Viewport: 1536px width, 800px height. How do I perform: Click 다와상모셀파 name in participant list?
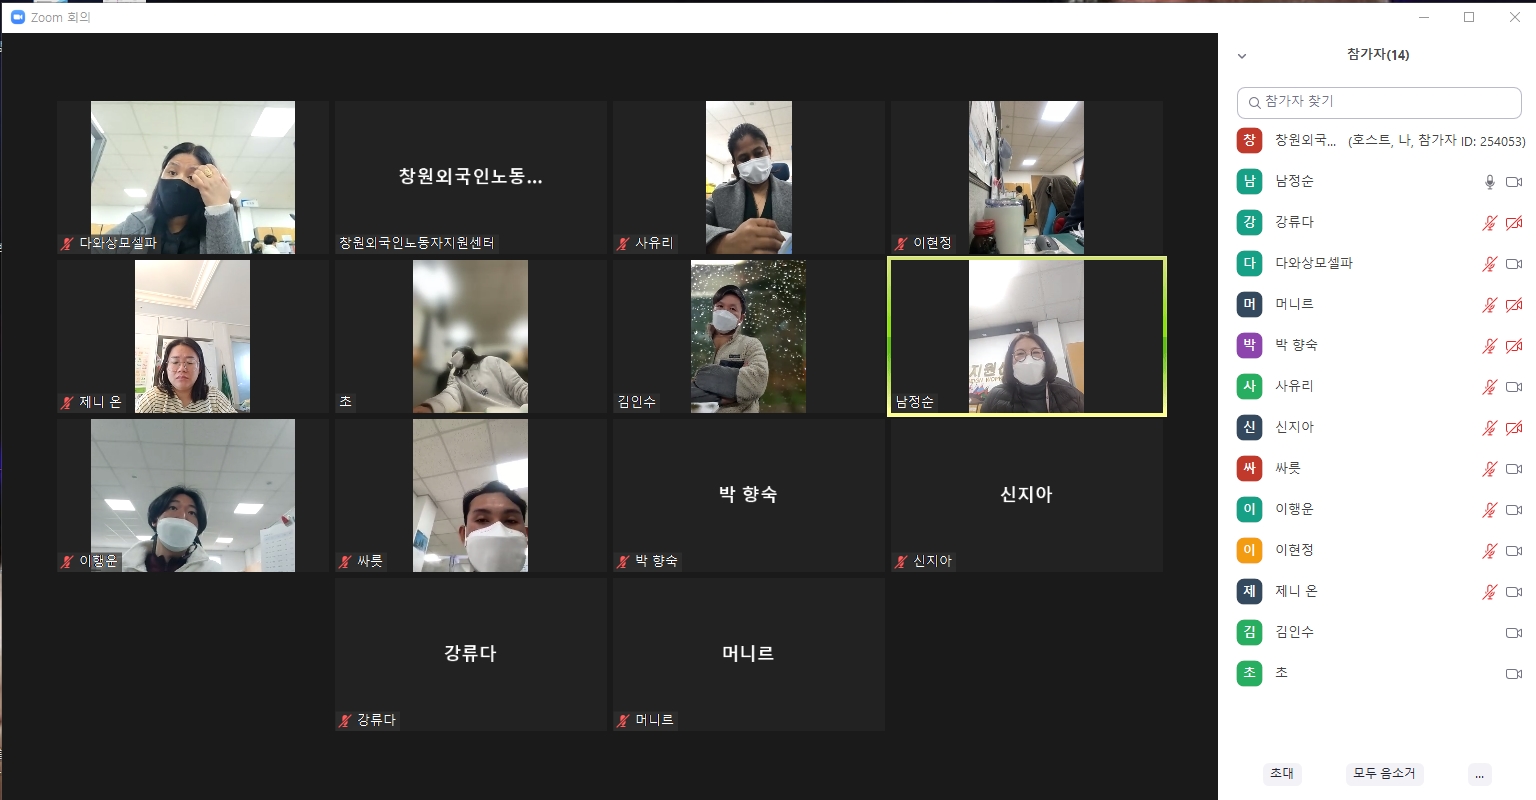coord(1314,263)
